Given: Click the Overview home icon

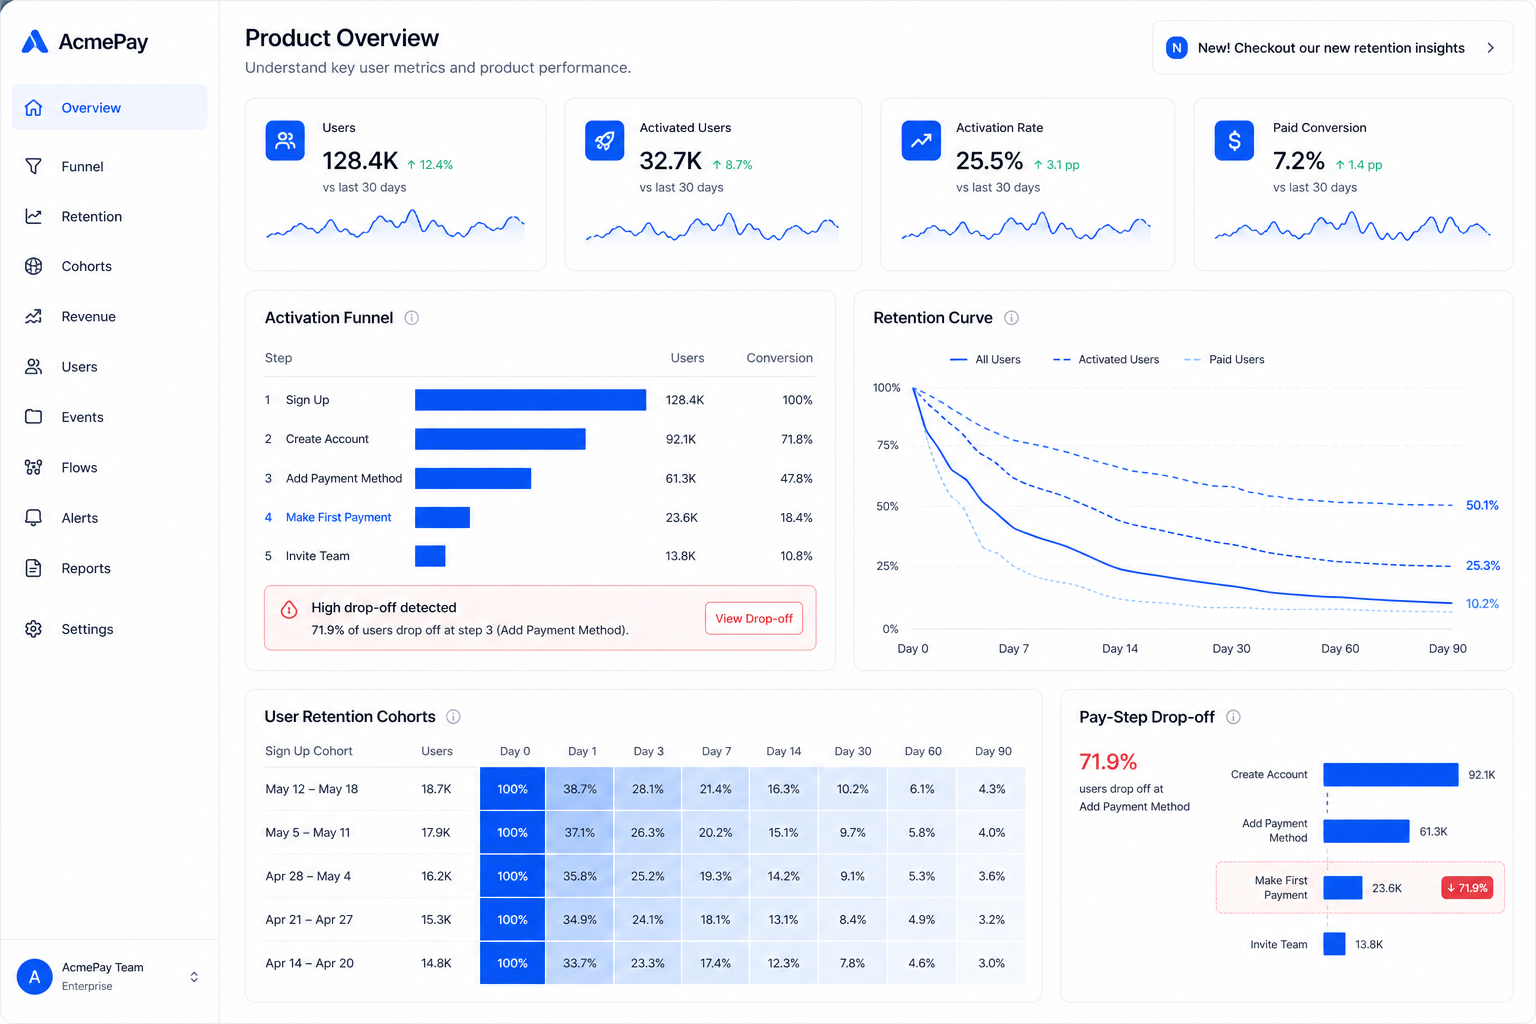Looking at the screenshot, I should pyautogui.click(x=34, y=108).
